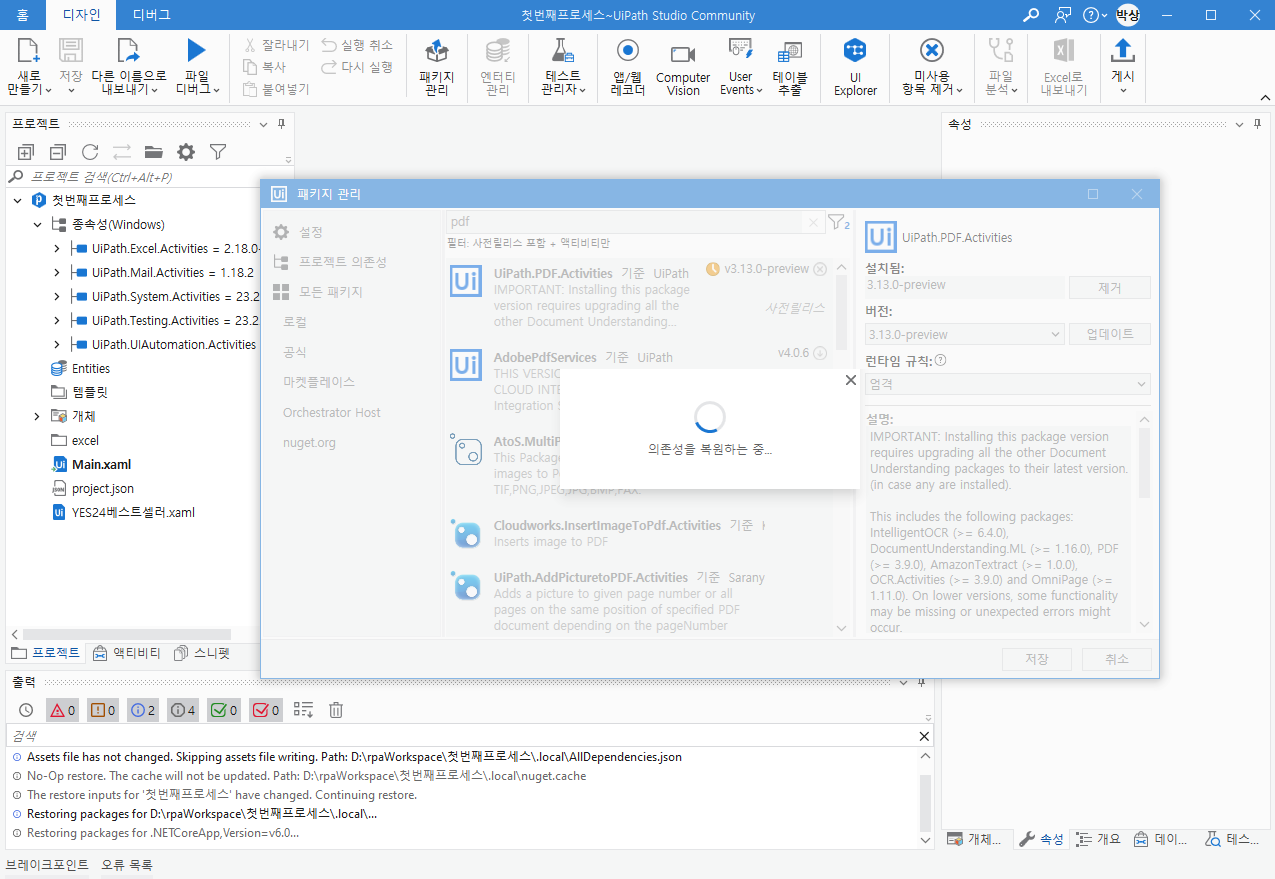The width and height of the screenshot is (1275, 879).
Task: Collapse the 종속성(Windows) node
Action: (x=37, y=224)
